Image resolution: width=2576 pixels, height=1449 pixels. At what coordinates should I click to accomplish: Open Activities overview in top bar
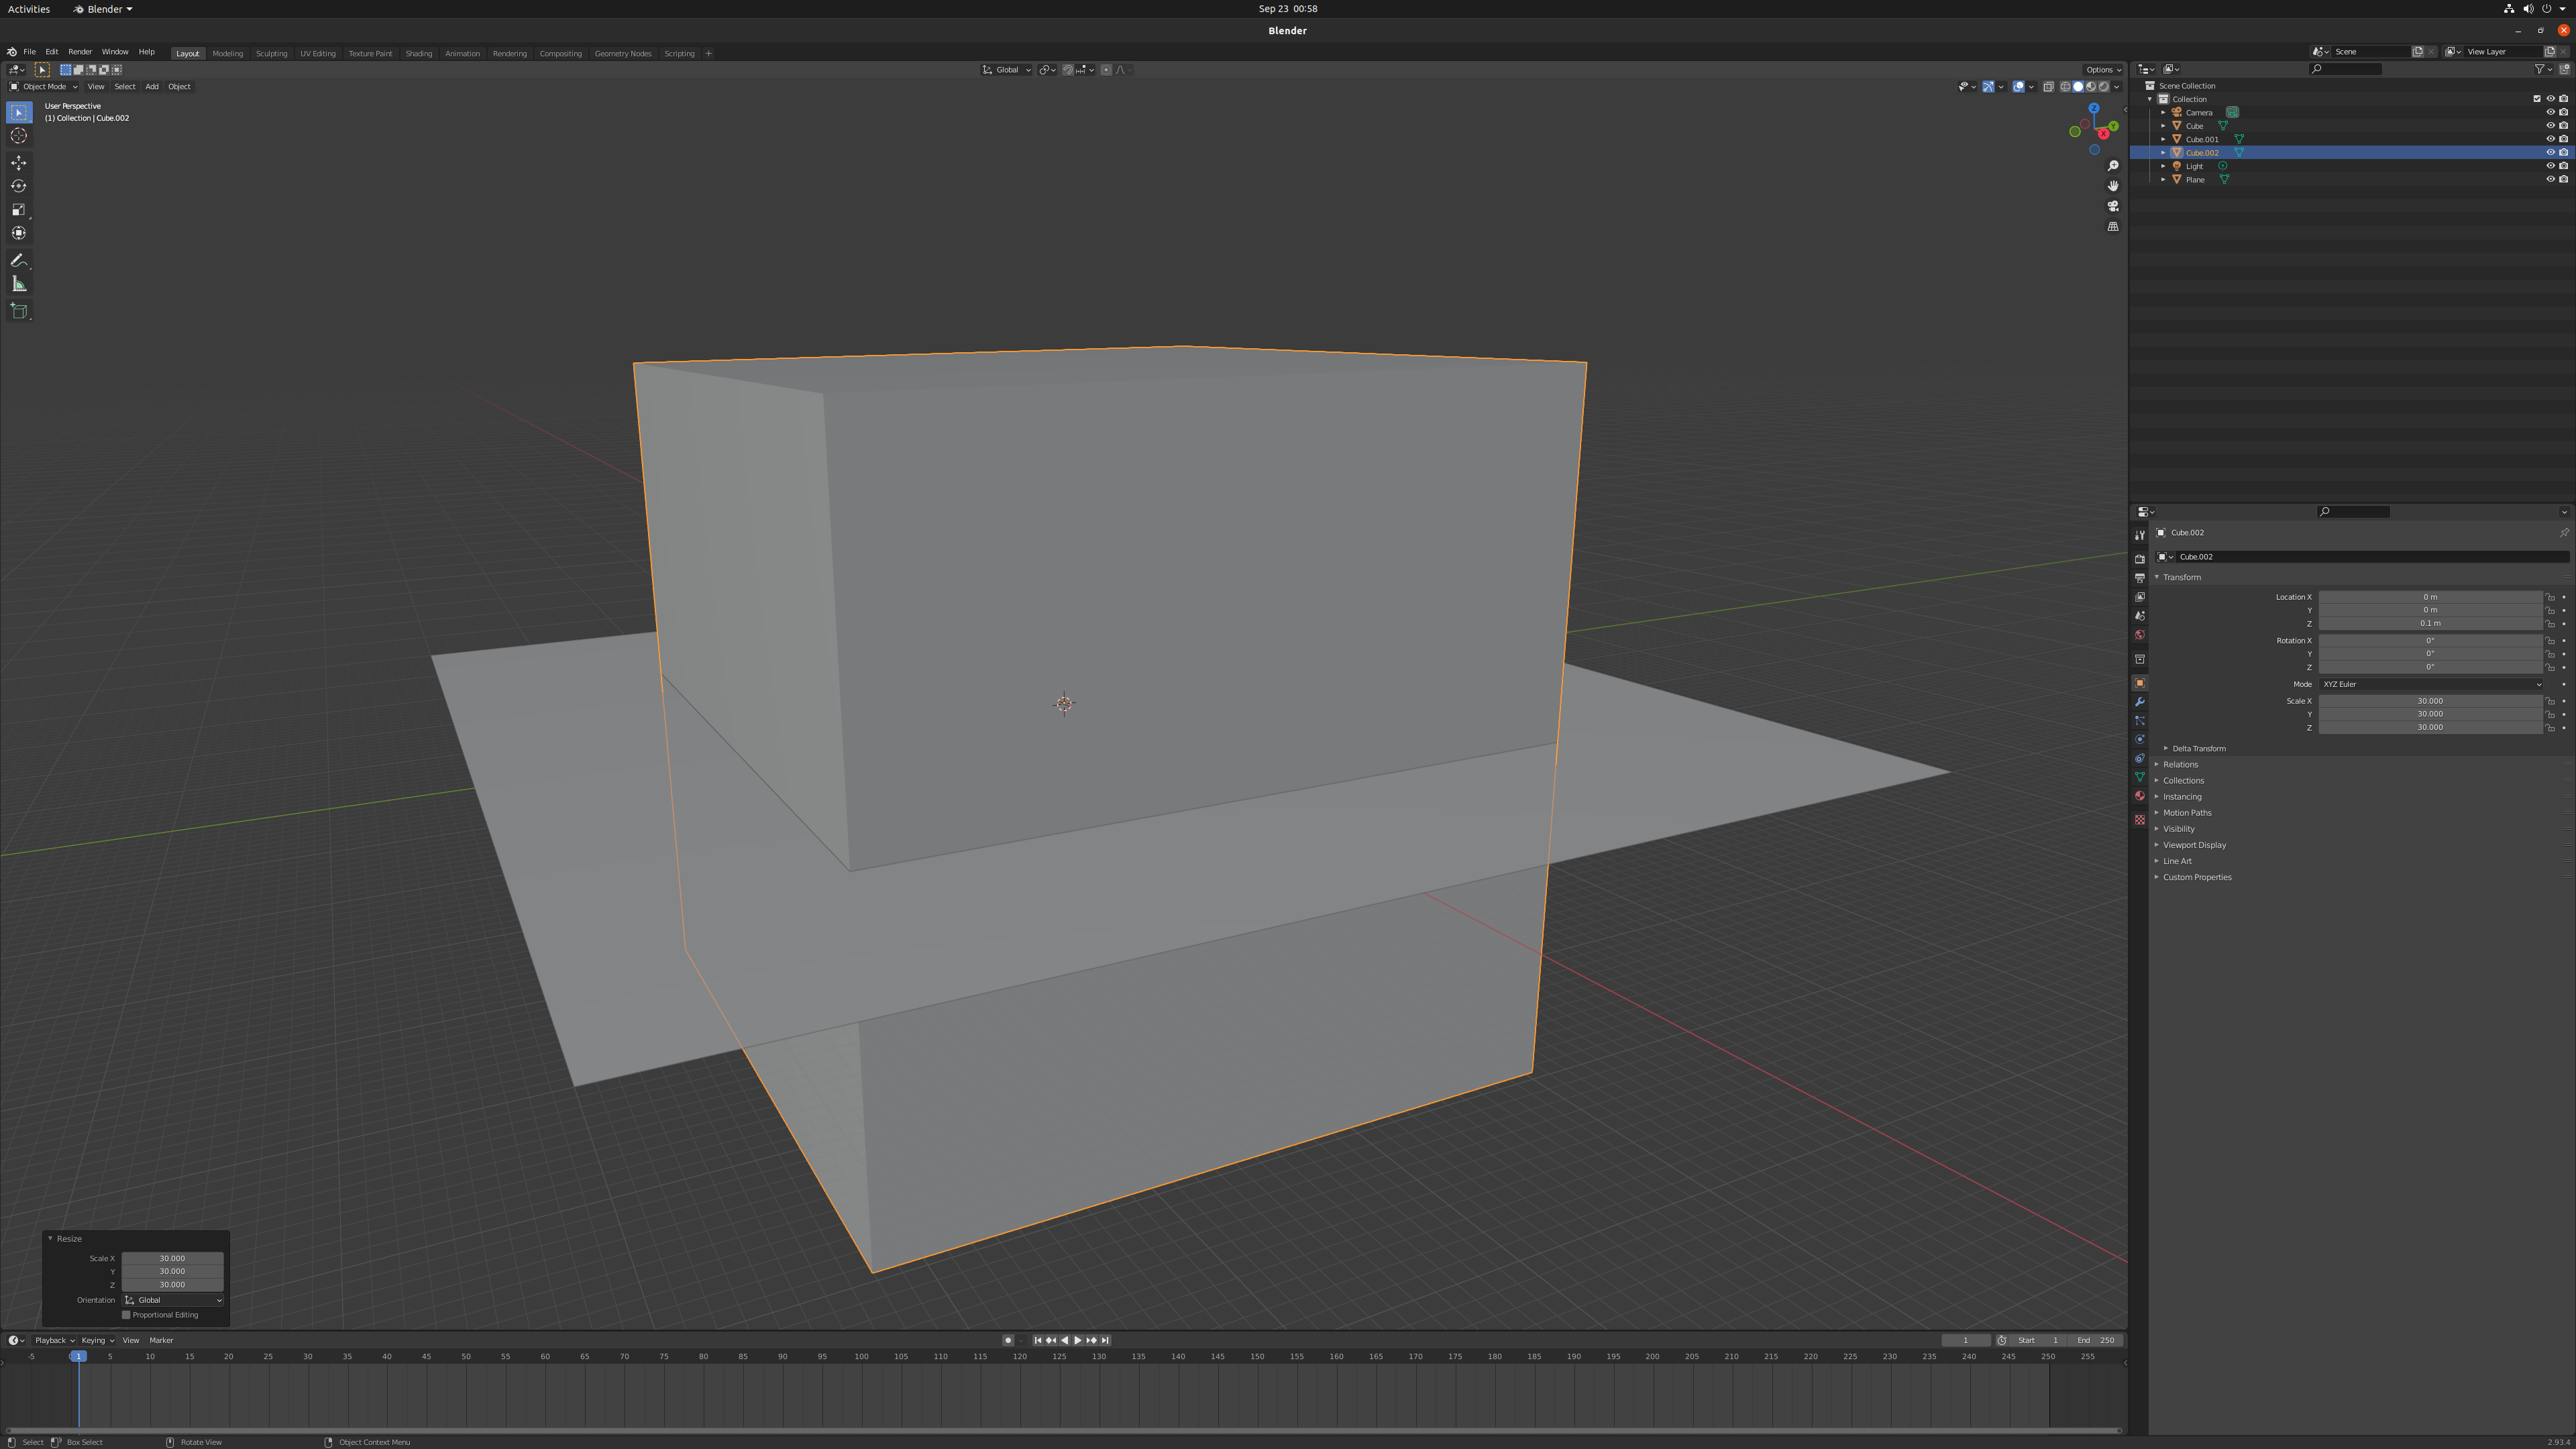29,9
